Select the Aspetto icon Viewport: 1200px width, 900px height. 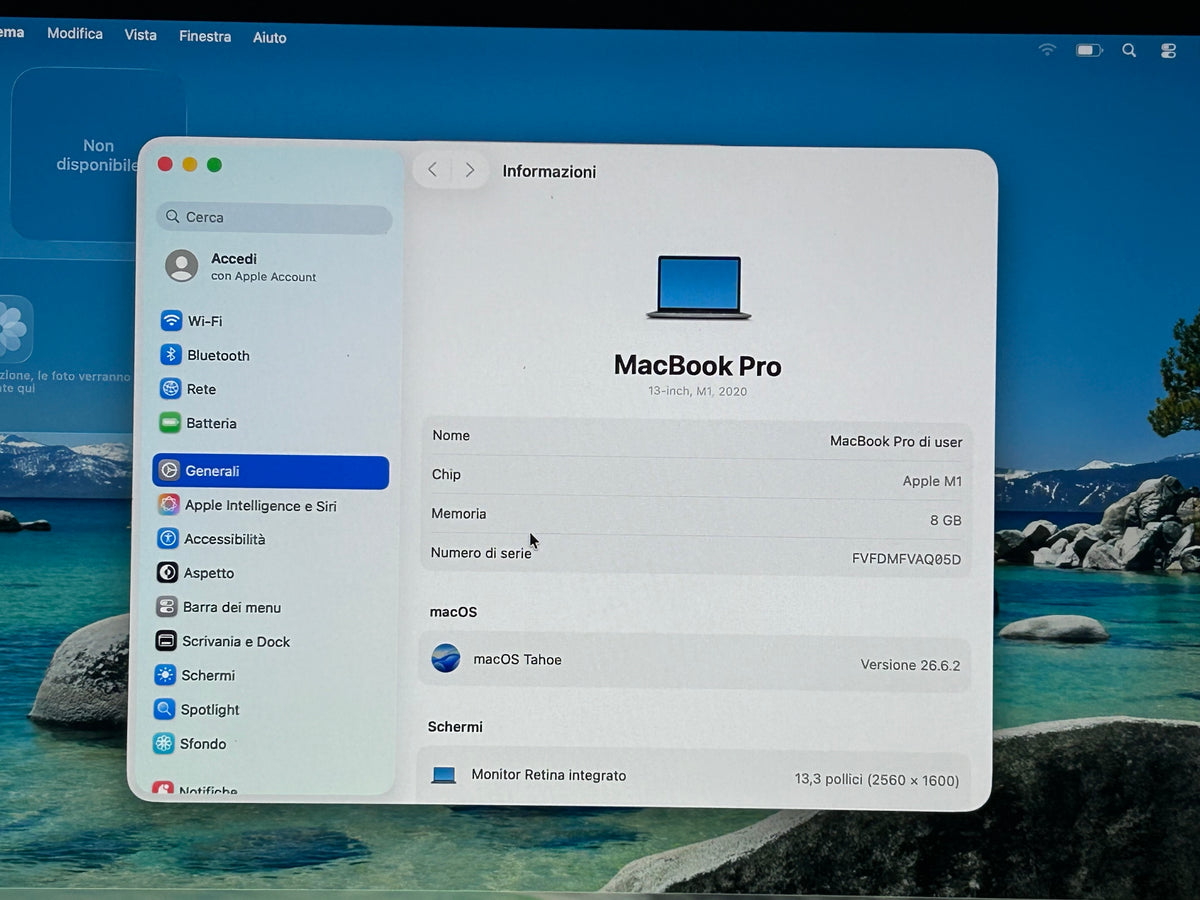(x=167, y=573)
